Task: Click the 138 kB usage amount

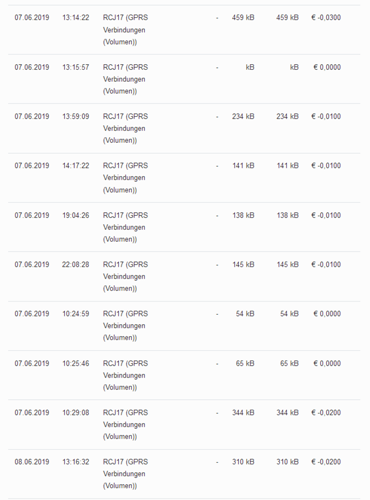Action: tap(243, 215)
